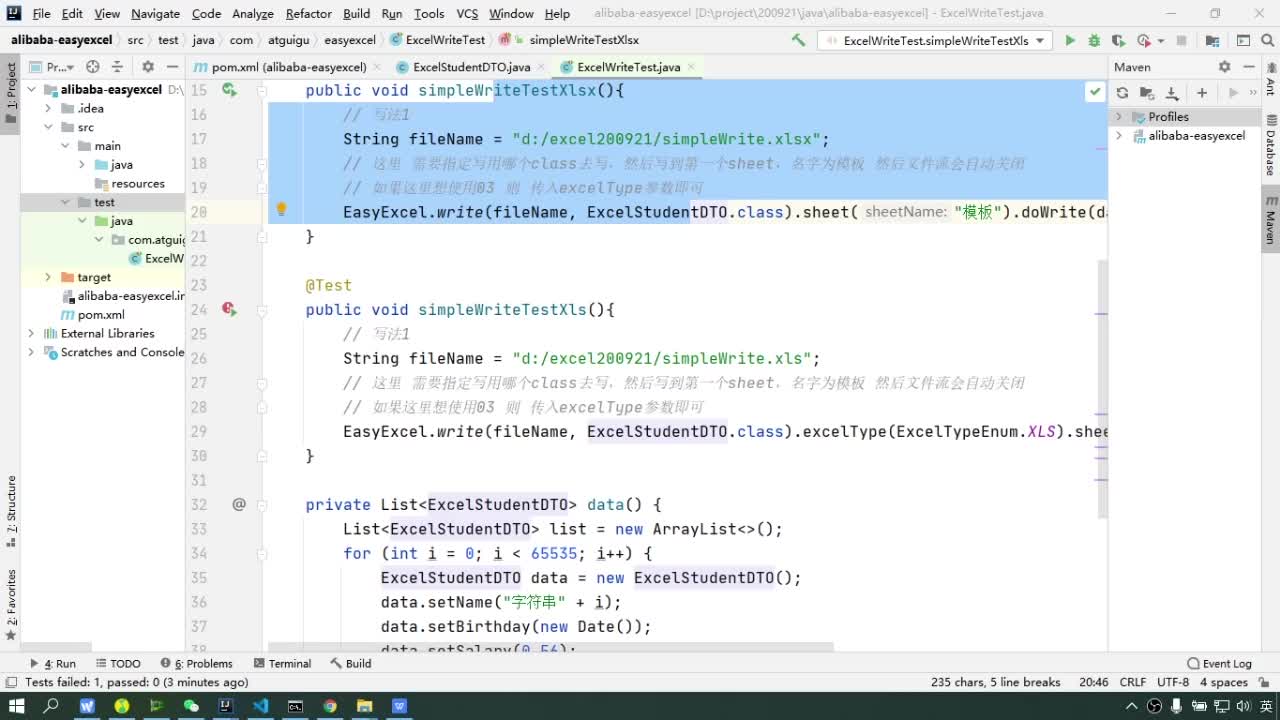Switch to pom.xml editor tab

pyautogui.click(x=289, y=67)
